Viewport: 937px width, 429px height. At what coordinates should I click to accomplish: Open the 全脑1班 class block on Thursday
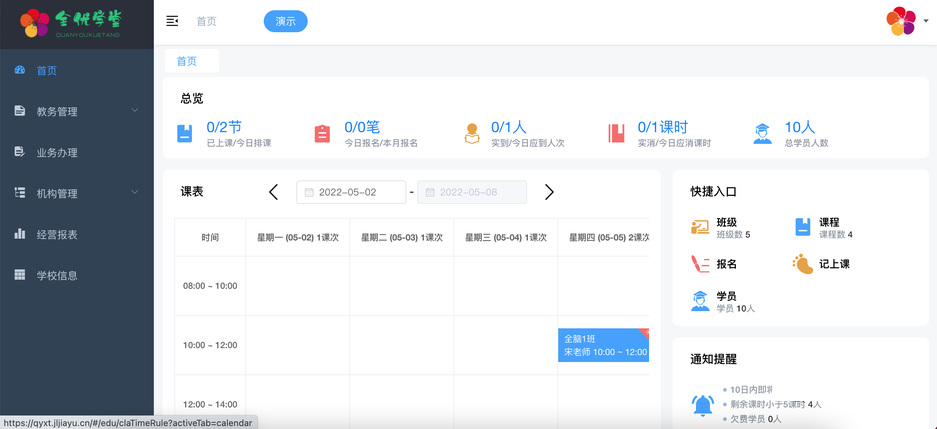point(603,345)
